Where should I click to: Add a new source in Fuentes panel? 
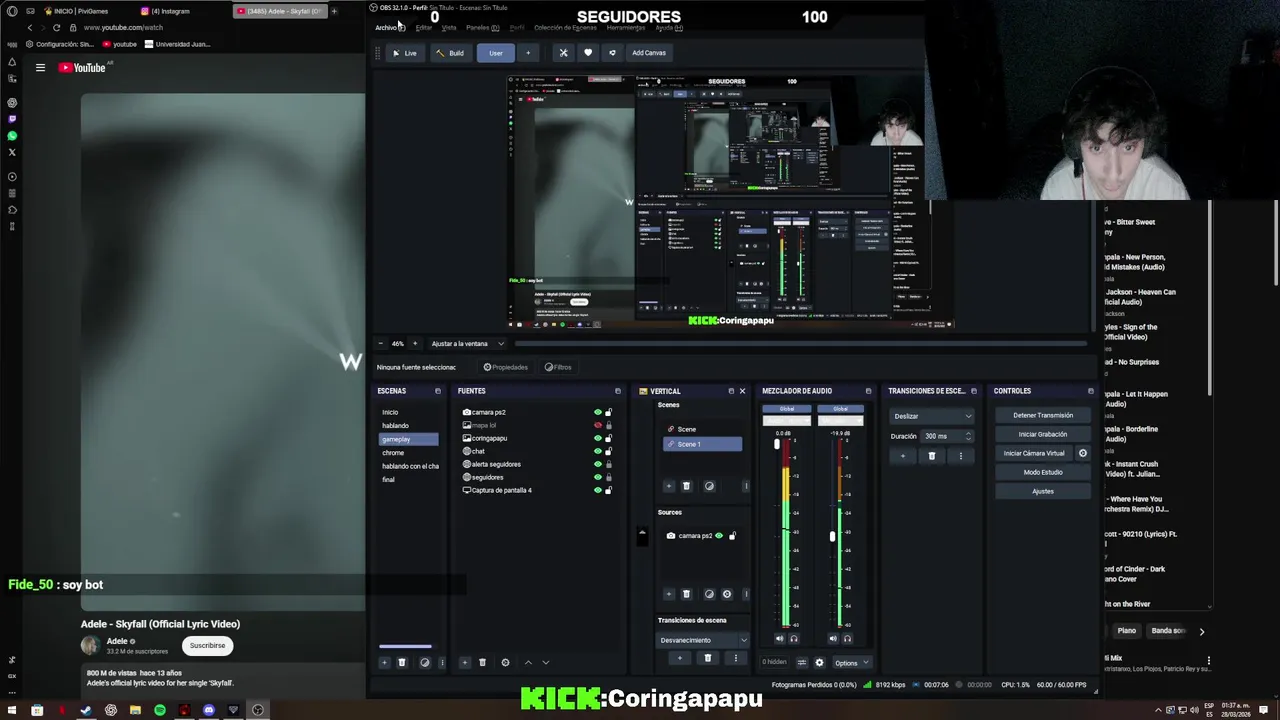tap(464, 662)
